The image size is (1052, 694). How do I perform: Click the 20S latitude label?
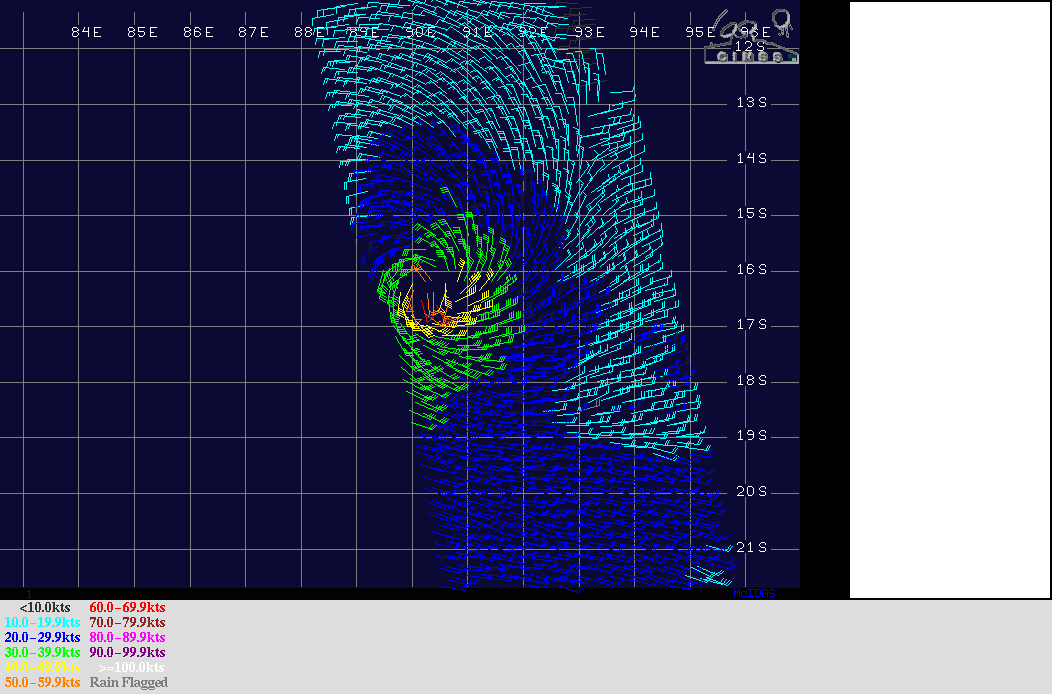pos(751,492)
